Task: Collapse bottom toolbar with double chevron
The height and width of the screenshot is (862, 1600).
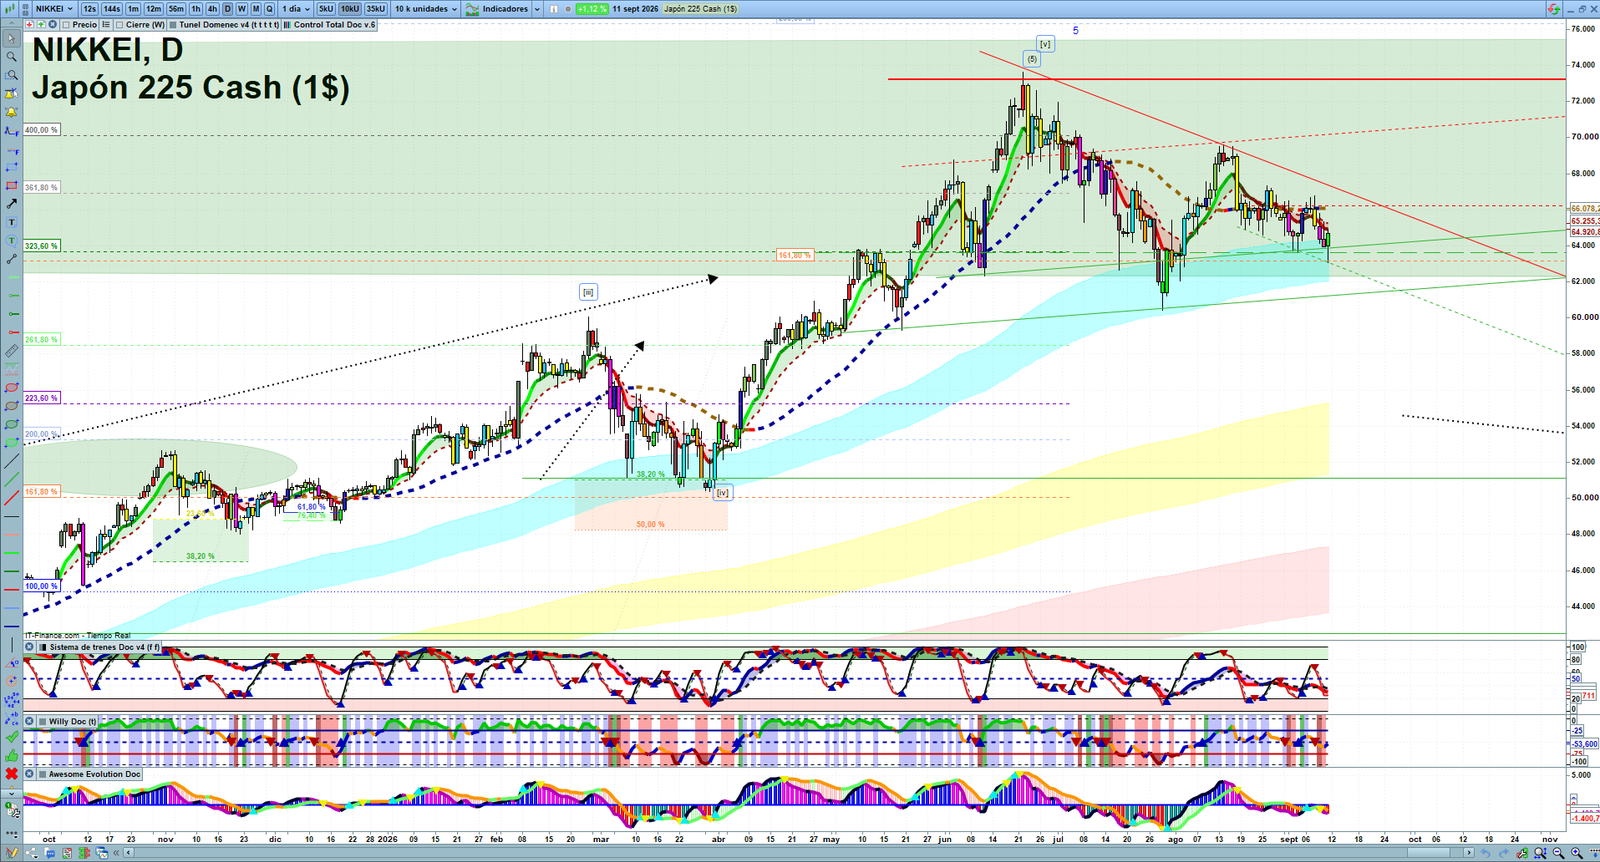Action: click(116, 853)
